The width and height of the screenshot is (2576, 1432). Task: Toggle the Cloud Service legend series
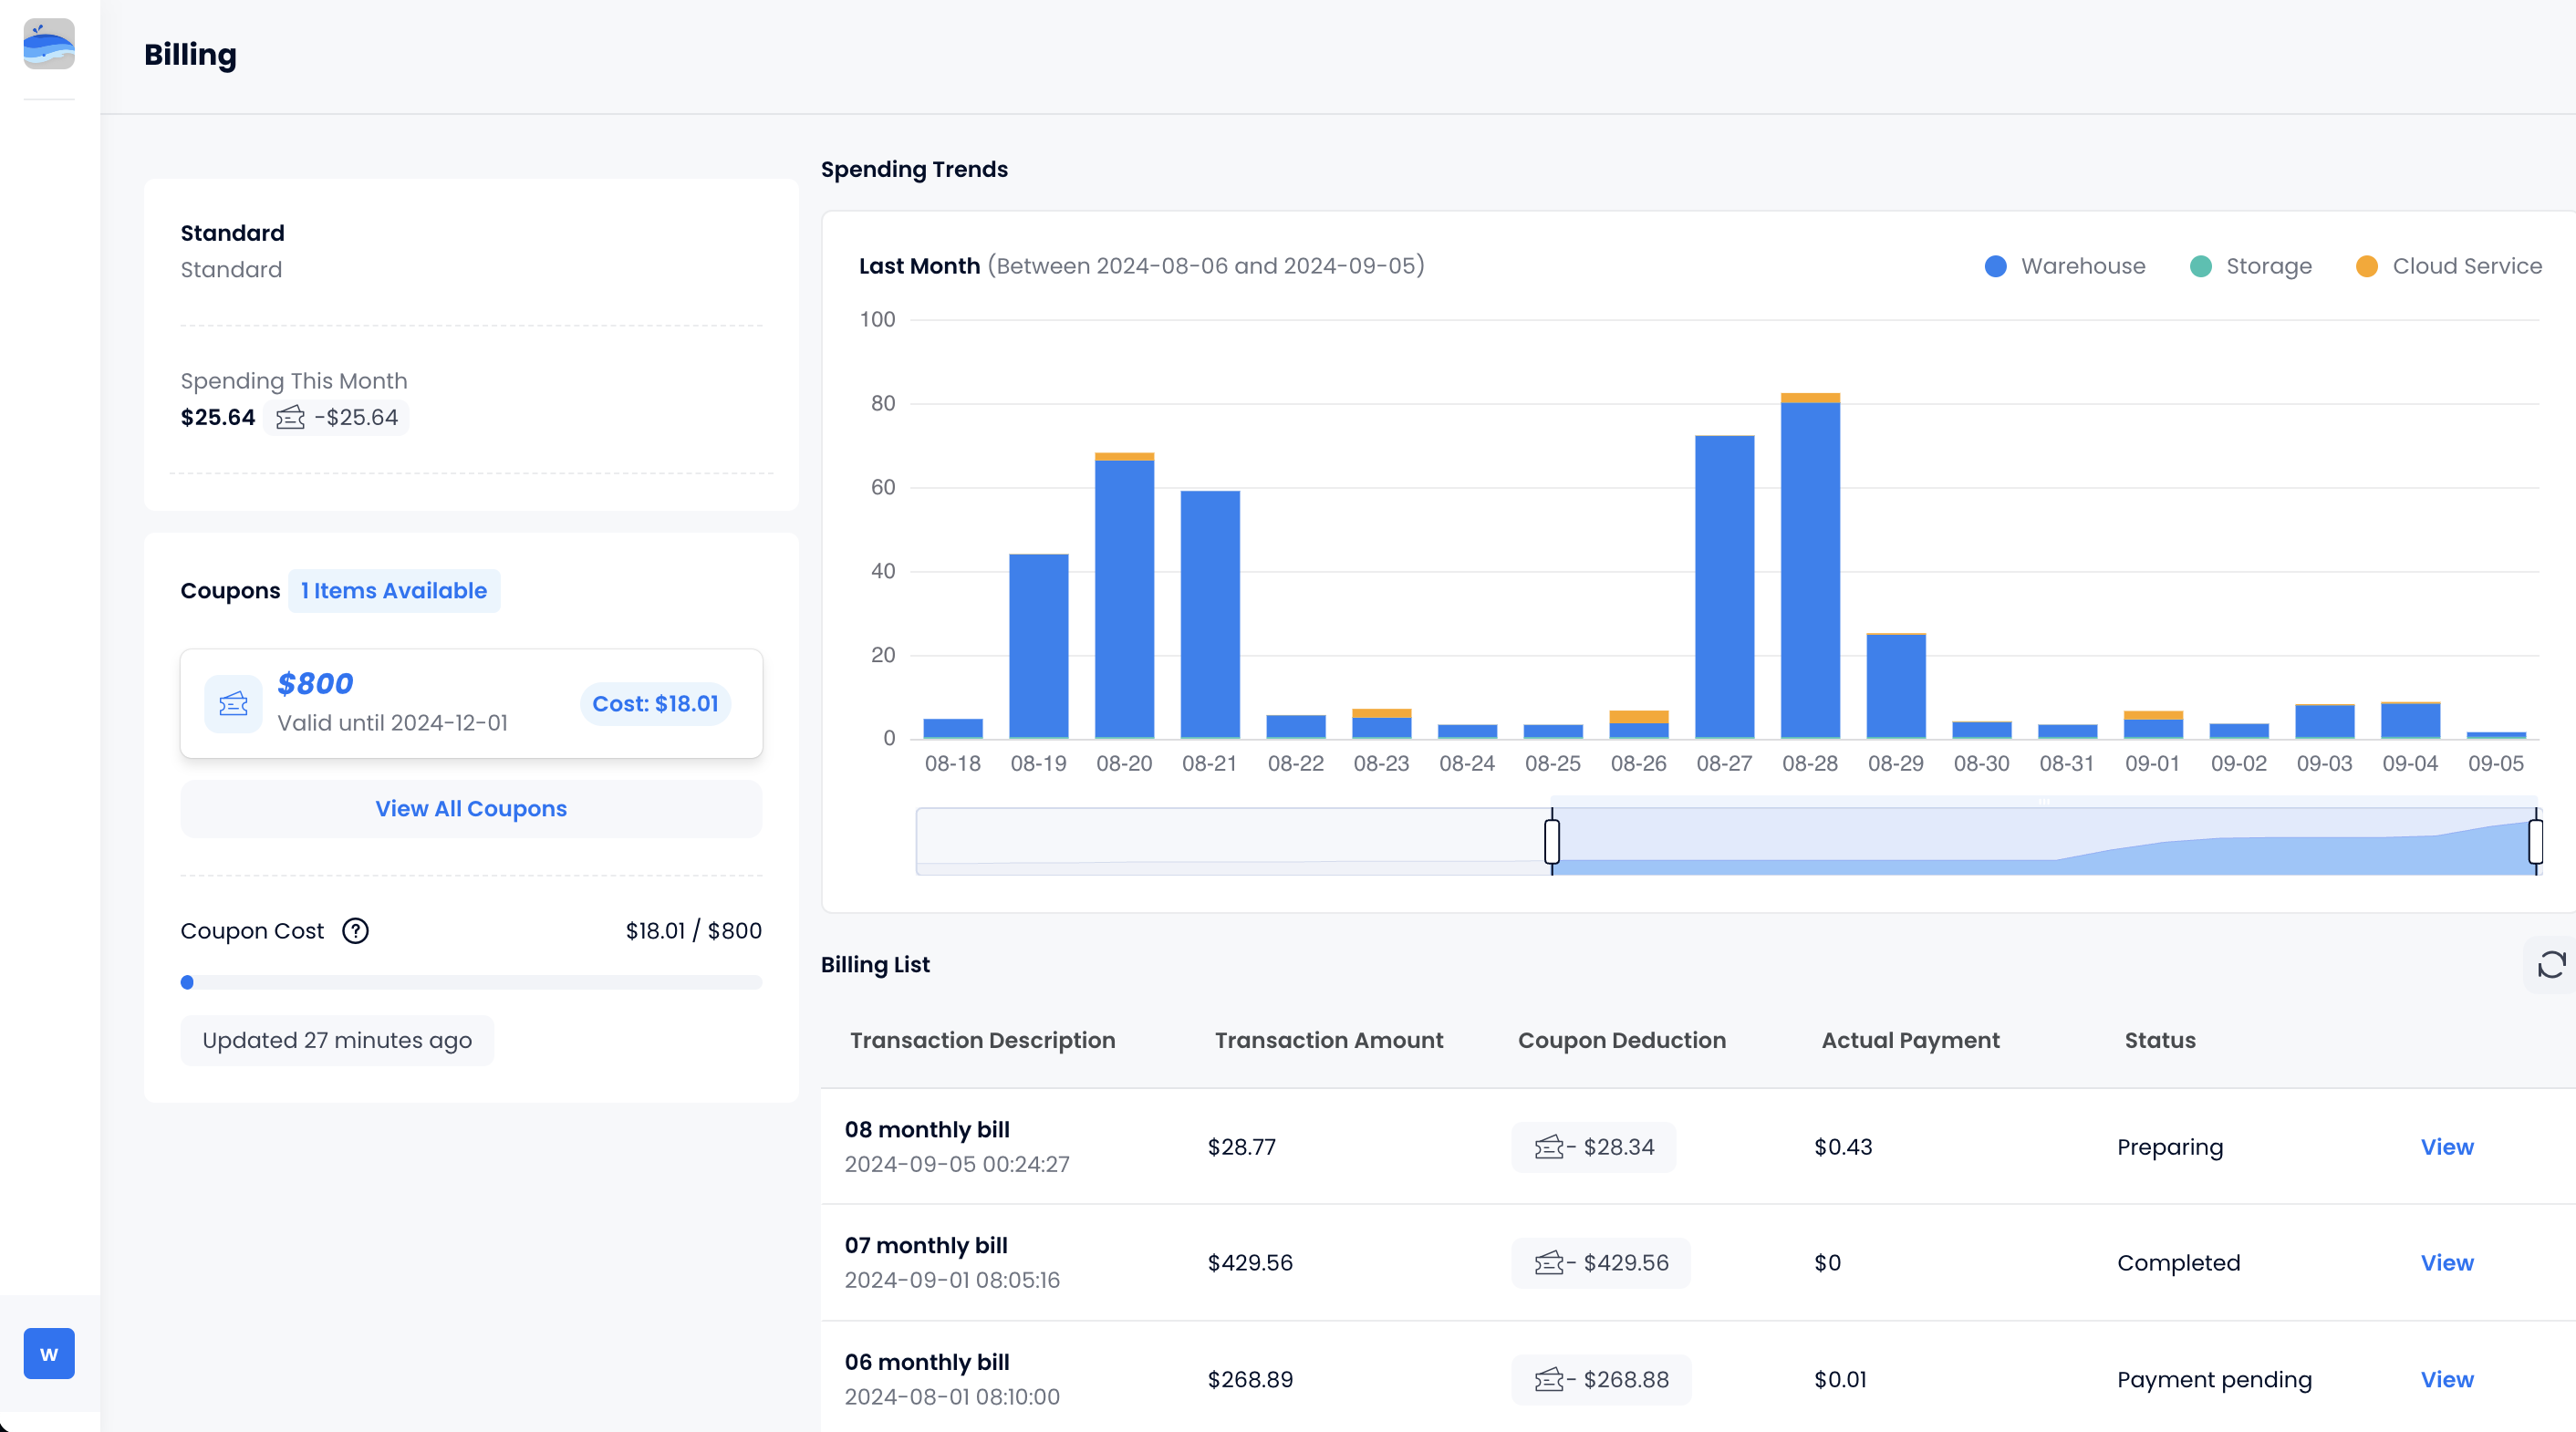coord(2448,266)
